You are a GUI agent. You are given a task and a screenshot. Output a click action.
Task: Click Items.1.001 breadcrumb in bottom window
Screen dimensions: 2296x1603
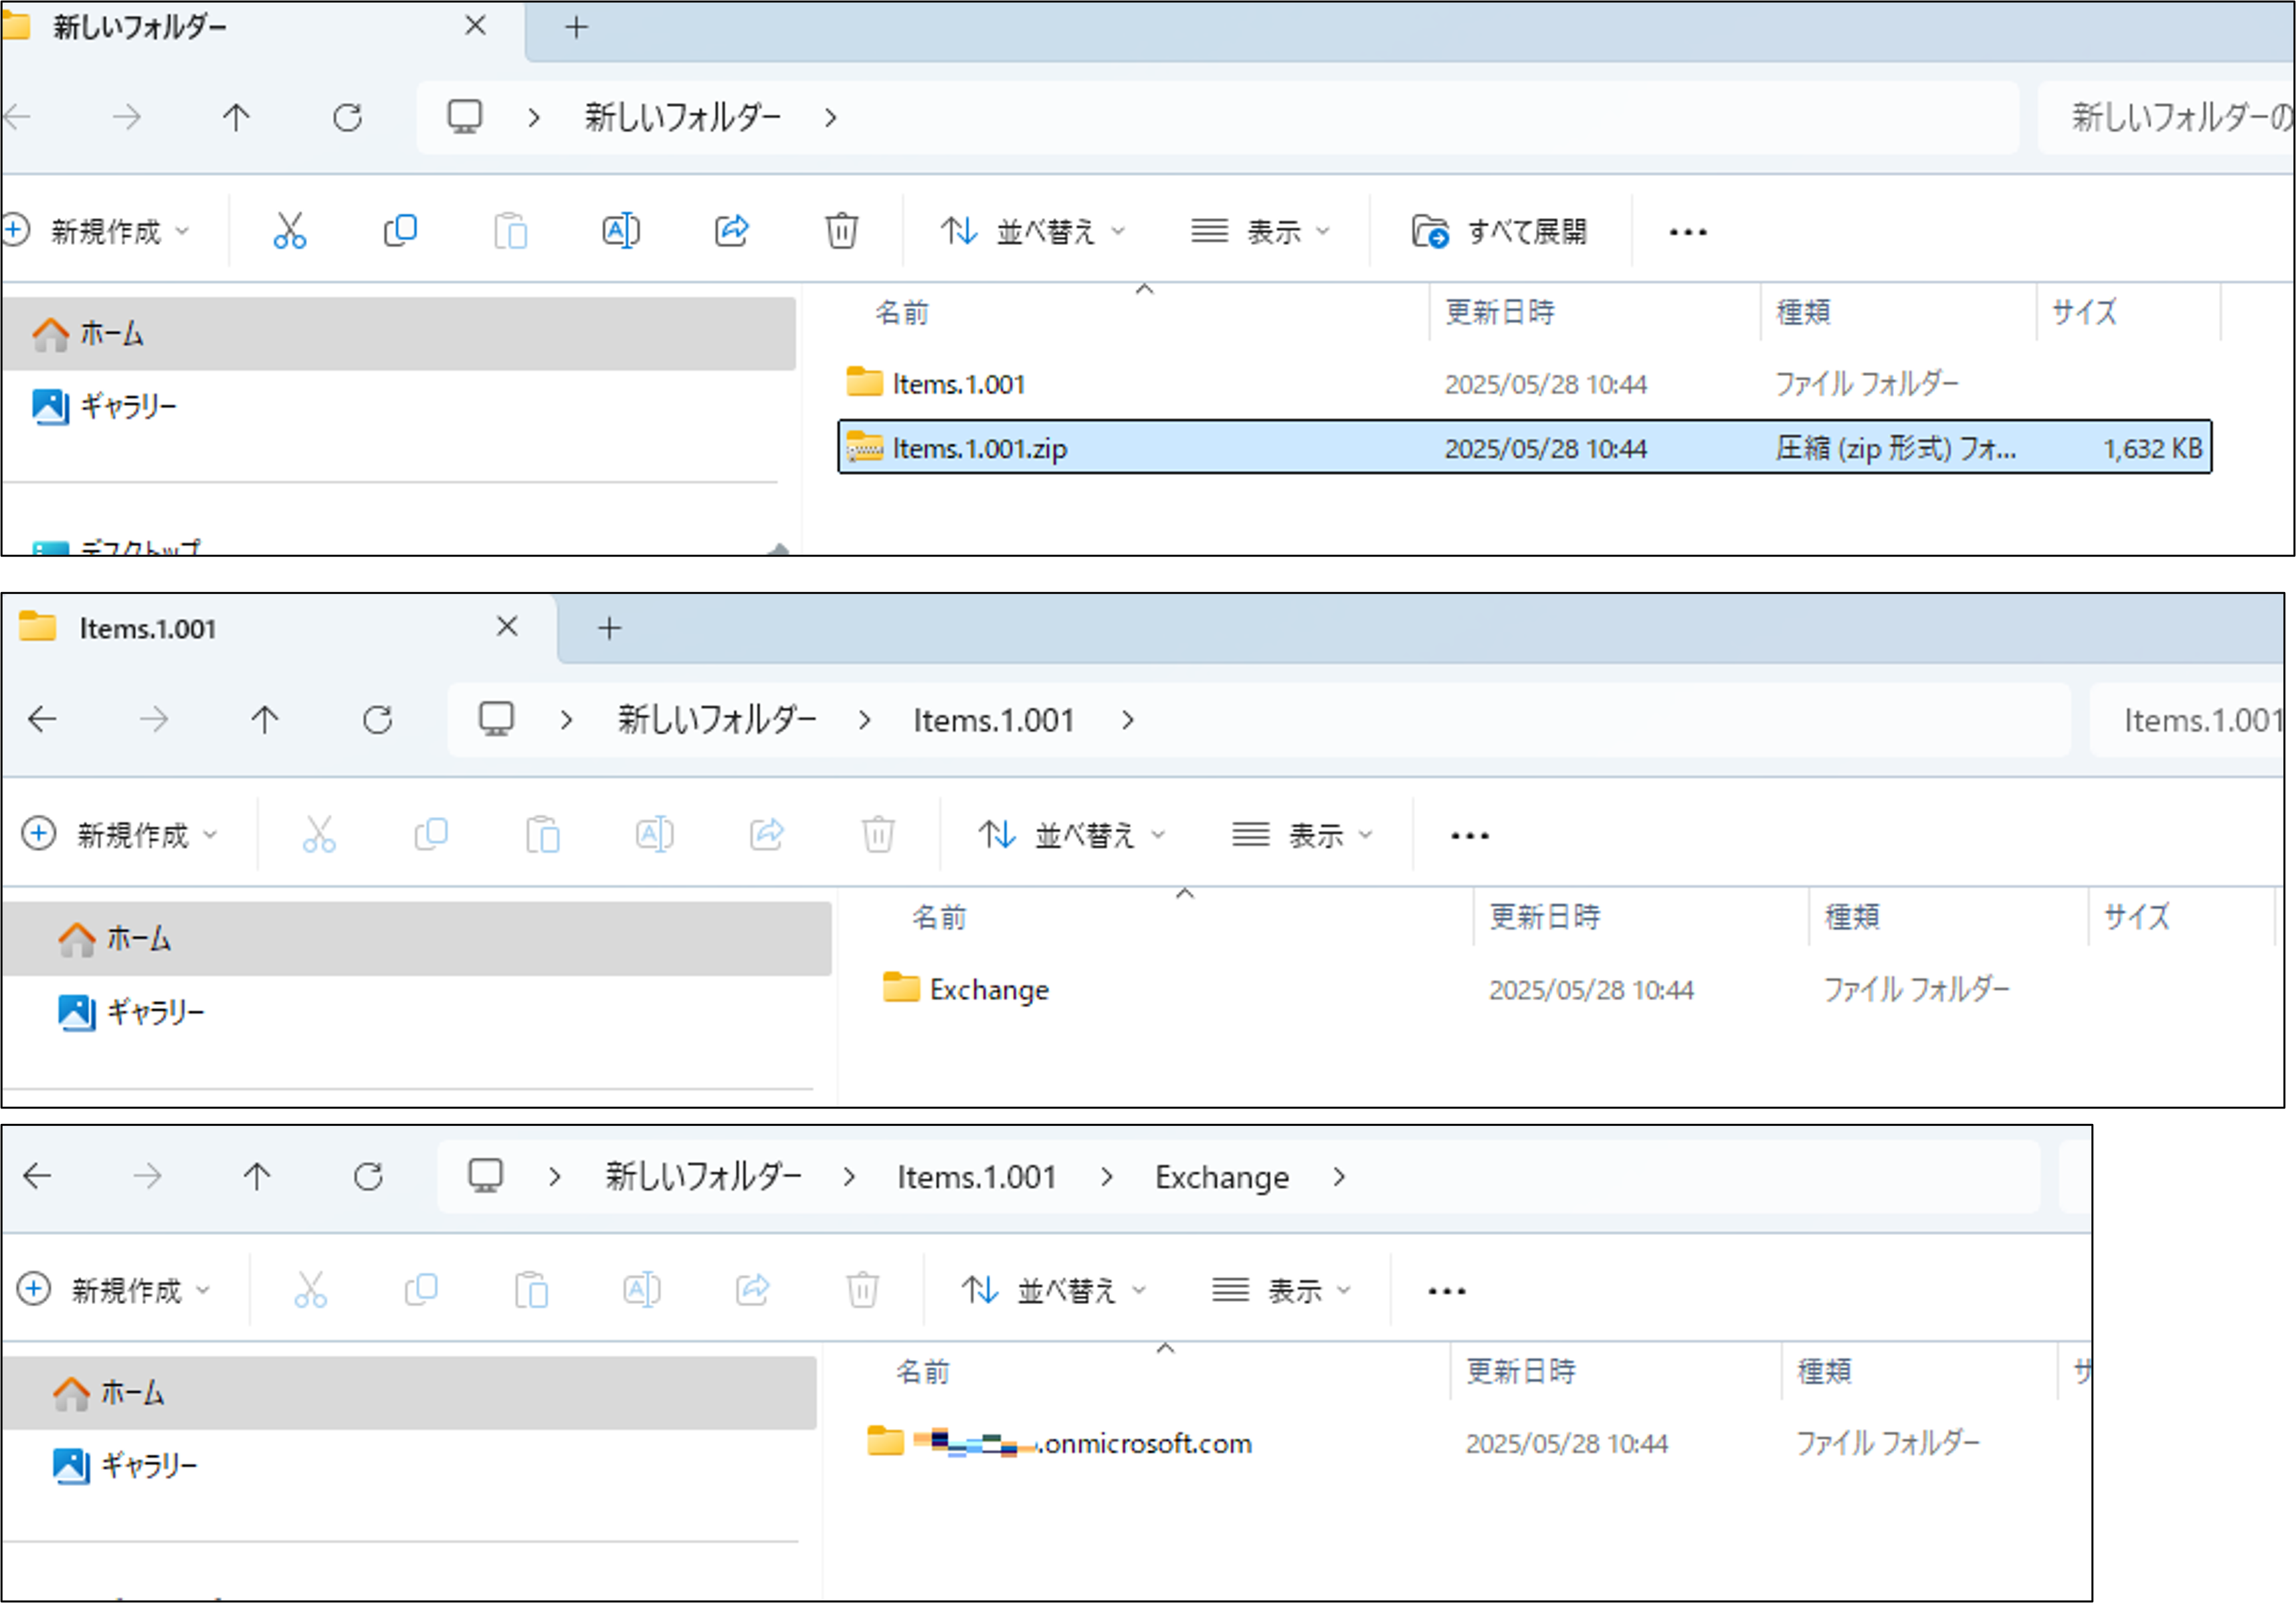point(977,1177)
